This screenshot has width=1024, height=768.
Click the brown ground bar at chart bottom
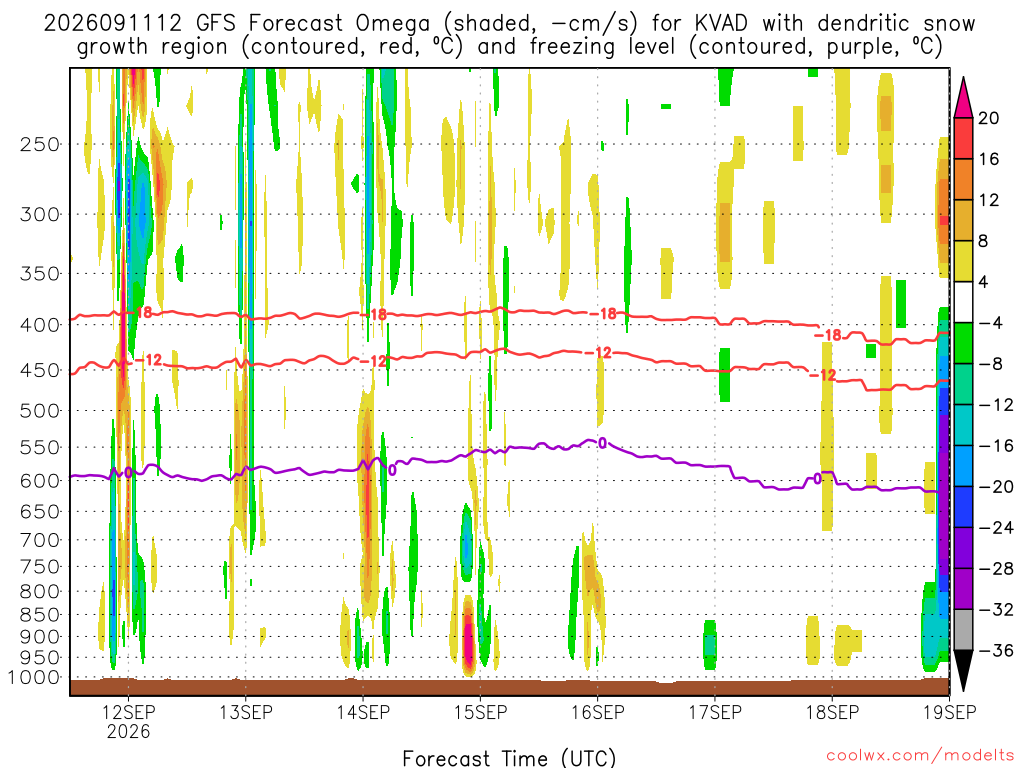(509, 687)
